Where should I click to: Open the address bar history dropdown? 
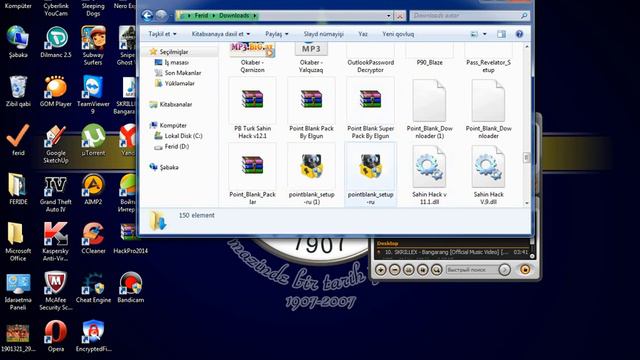(388, 16)
